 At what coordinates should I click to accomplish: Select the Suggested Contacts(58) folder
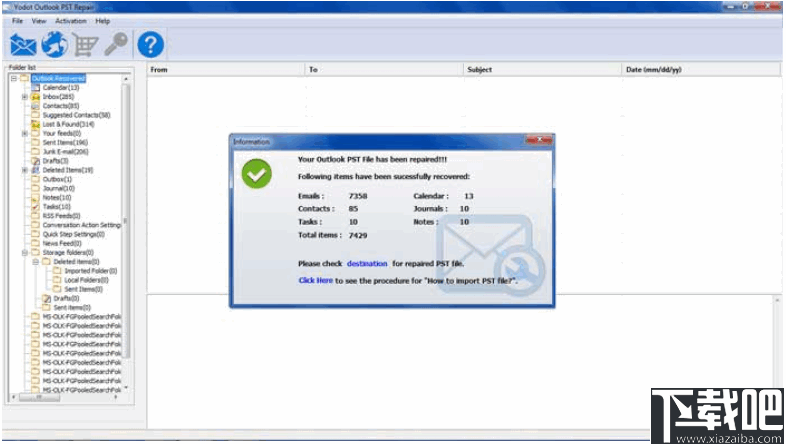(x=76, y=115)
